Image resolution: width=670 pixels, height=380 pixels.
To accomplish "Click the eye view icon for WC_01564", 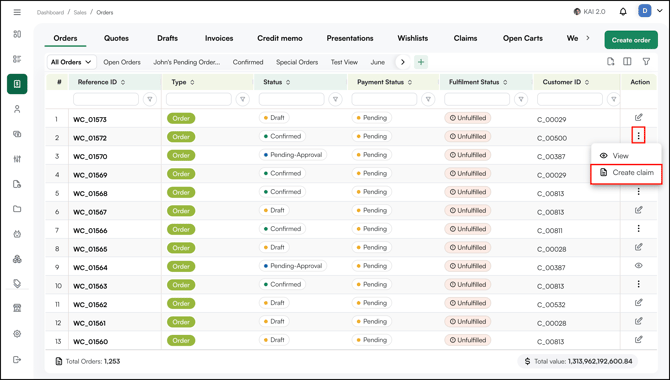I will pyautogui.click(x=638, y=265).
